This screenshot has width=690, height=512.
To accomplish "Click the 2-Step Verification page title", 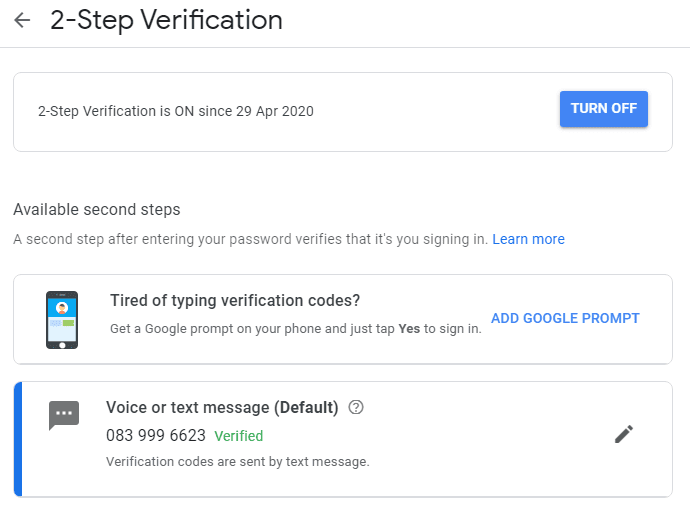I will click(x=166, y=20).
